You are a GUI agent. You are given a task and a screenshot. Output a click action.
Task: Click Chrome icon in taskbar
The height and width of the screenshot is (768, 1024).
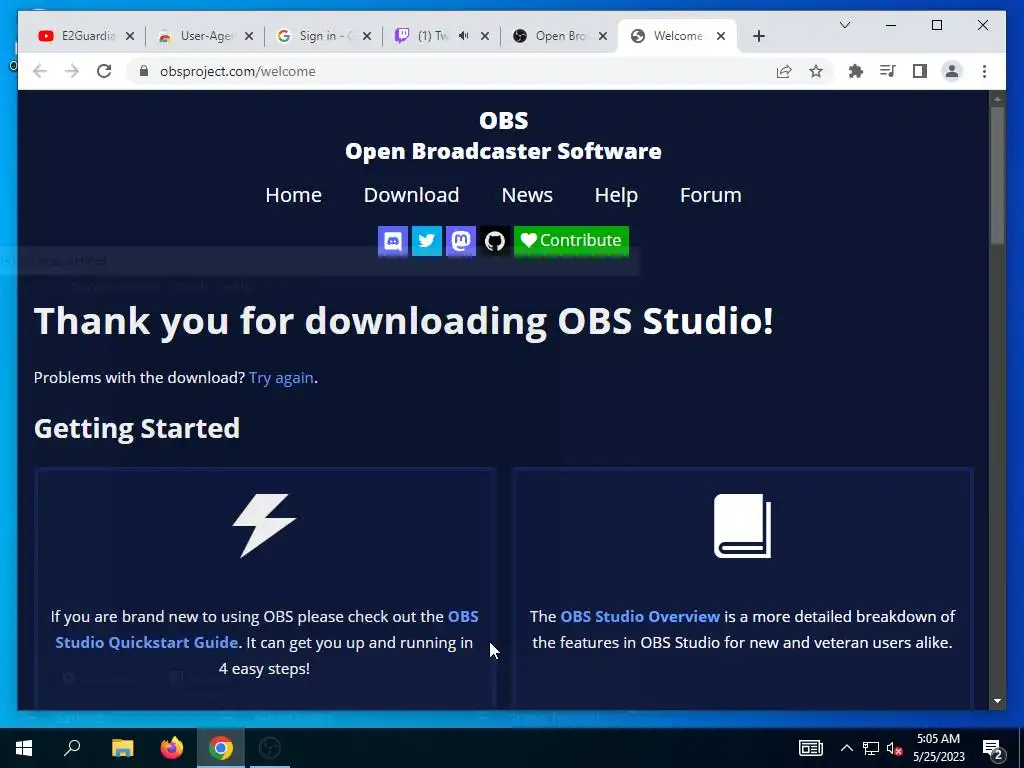coord(221,748)
